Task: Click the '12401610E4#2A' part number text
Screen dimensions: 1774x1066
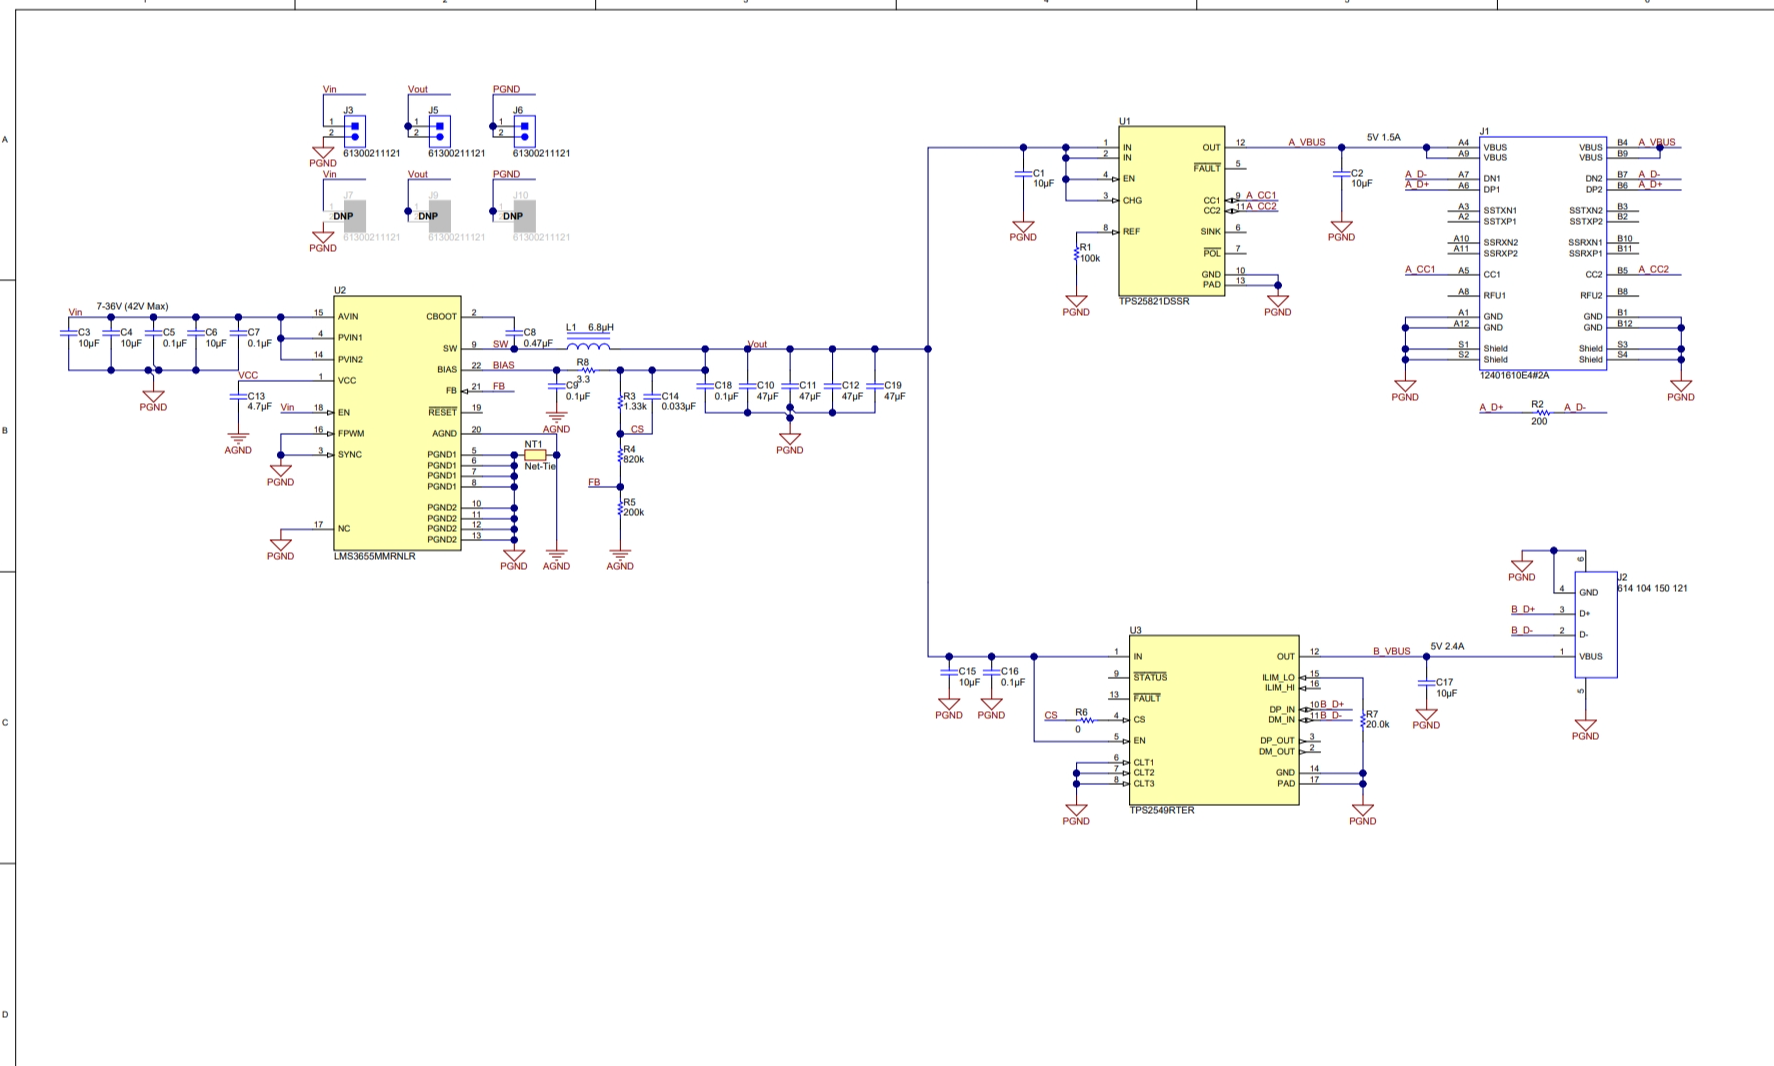Action: [1515, 376]
